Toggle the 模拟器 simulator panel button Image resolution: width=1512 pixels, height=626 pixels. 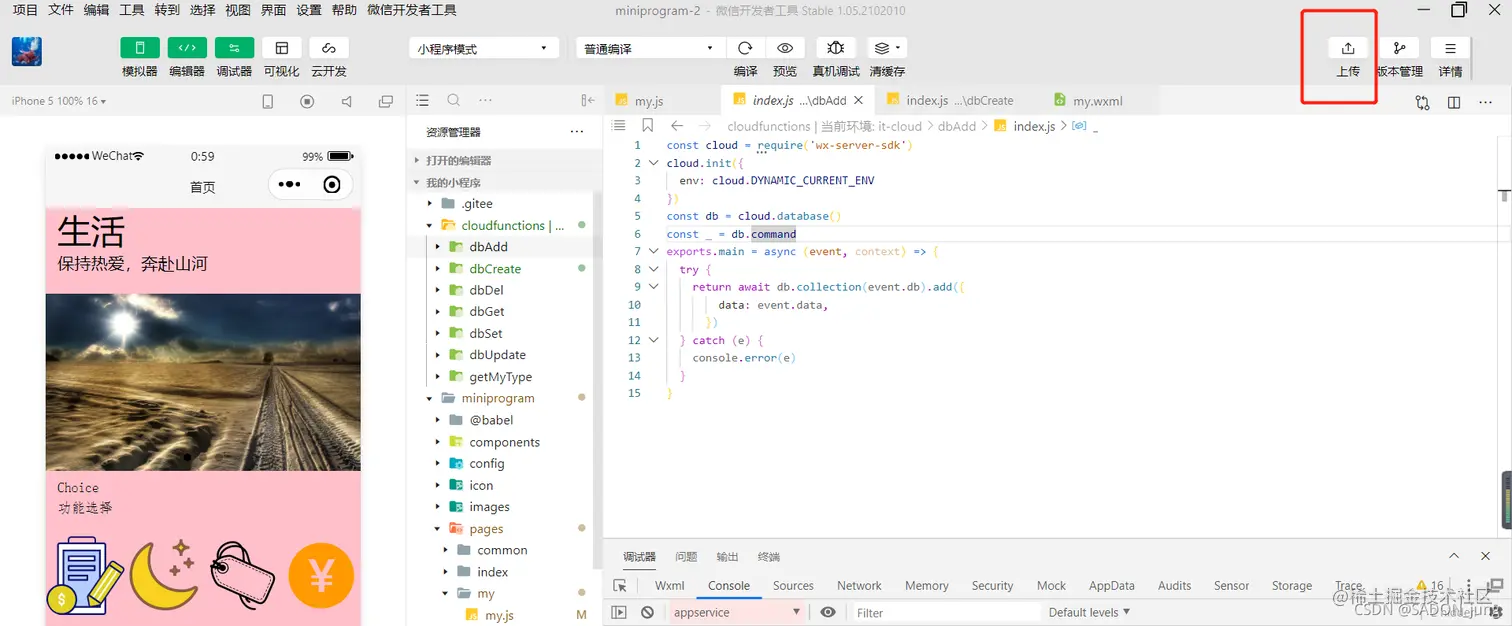click(x=140, y=48)
